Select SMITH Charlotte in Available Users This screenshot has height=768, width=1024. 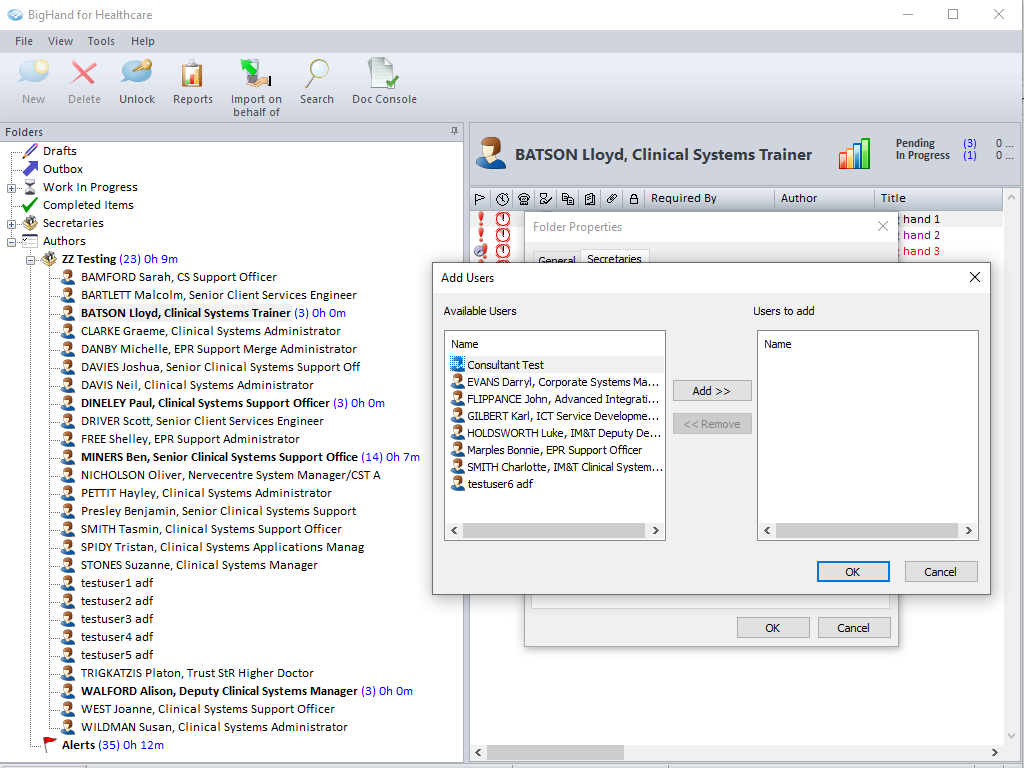coord(556,466)
